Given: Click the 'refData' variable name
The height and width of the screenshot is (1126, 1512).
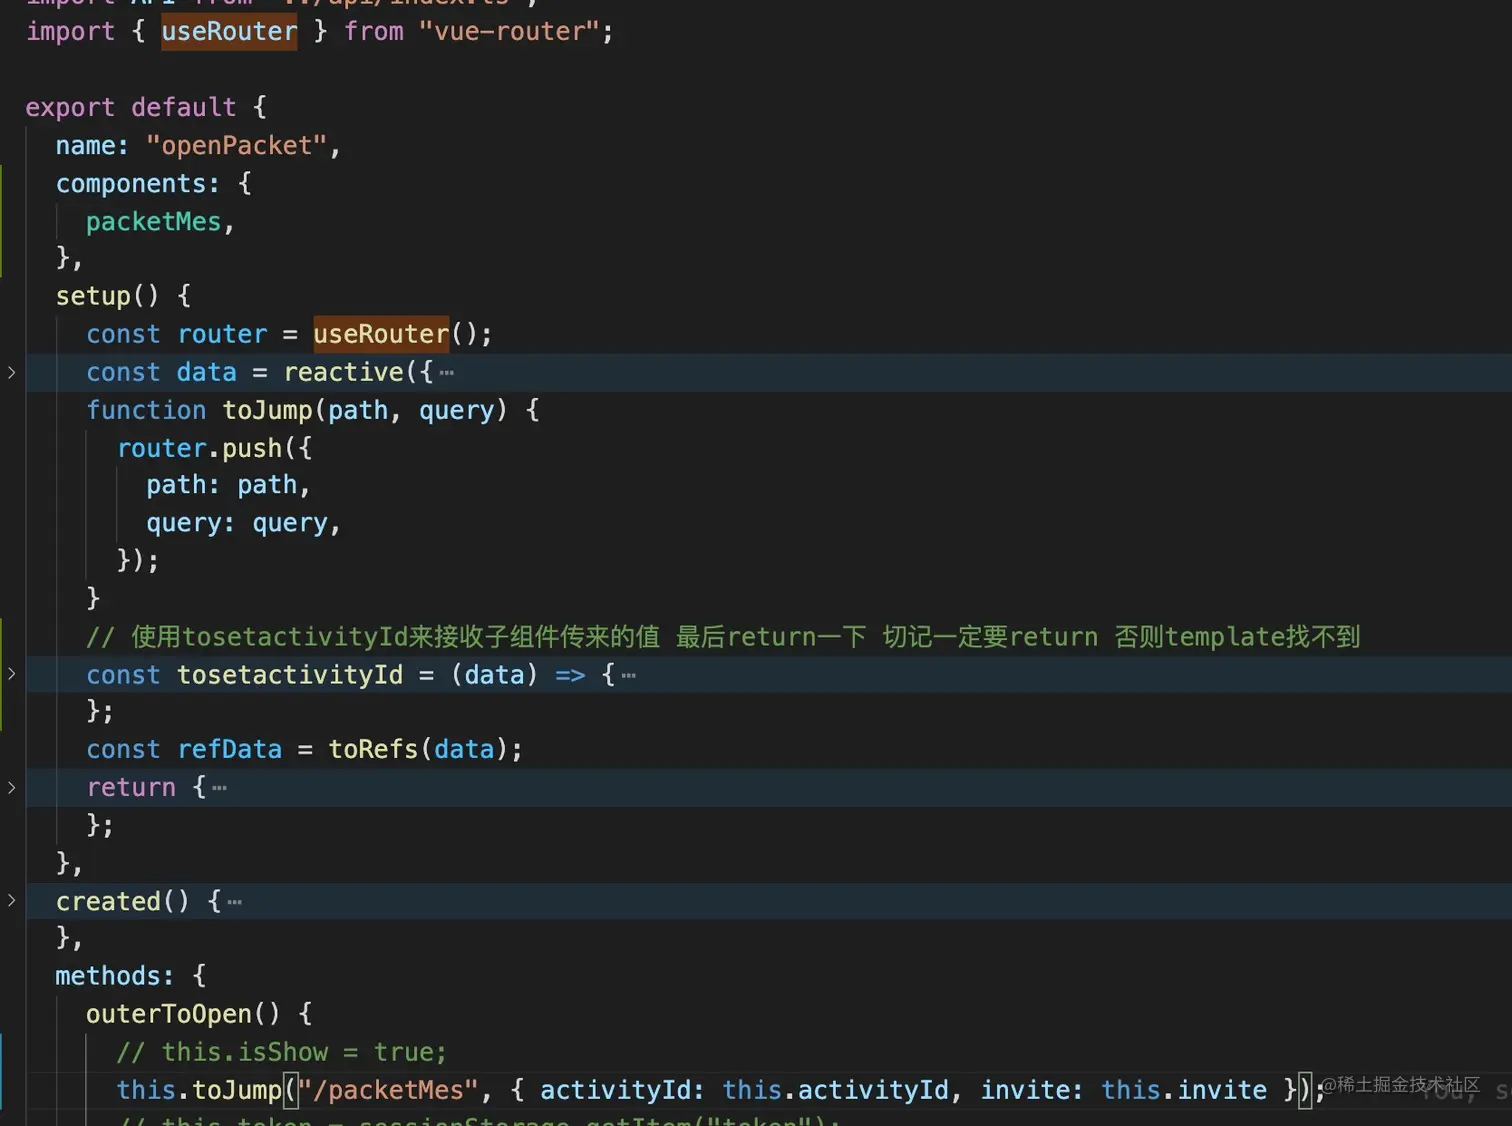Looking at the screenshot, I should (230, 749).
